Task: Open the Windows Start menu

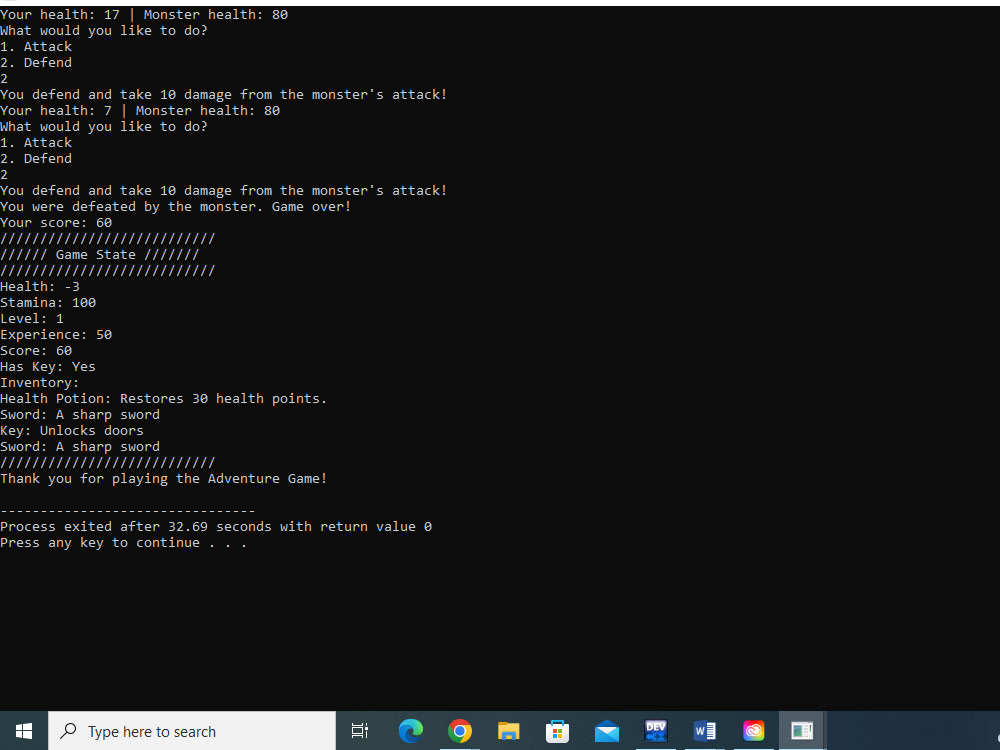Action: tap(23, 731)
